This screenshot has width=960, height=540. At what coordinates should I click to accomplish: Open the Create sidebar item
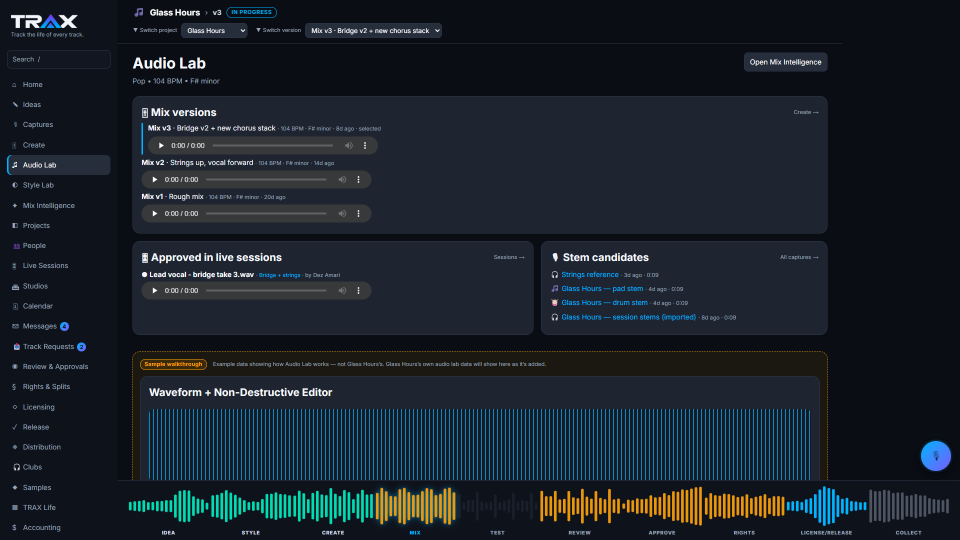click(x=59, y=145)
